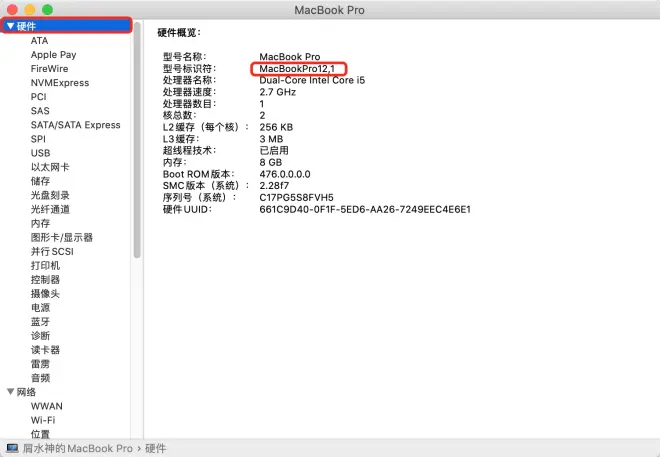Click the L2 cache value 256 KB
The height and width of the screenshot is (457, 660).
pyautogui.click(x=276, y=127)
